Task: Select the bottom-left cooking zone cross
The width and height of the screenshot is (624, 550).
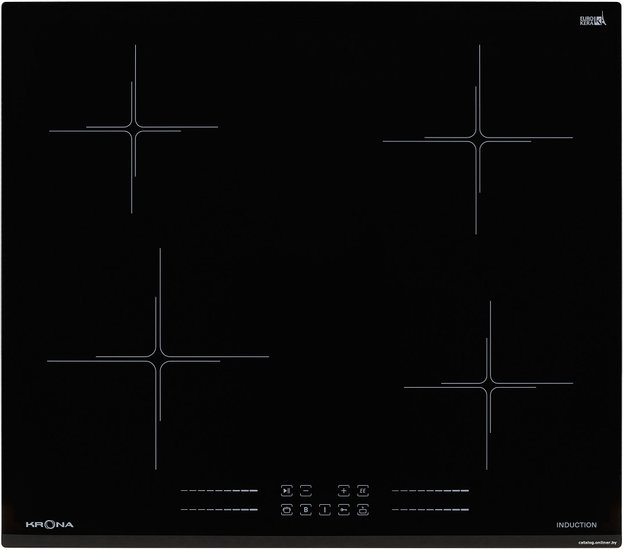Action: pyautogui.click(x=158, y=357)
